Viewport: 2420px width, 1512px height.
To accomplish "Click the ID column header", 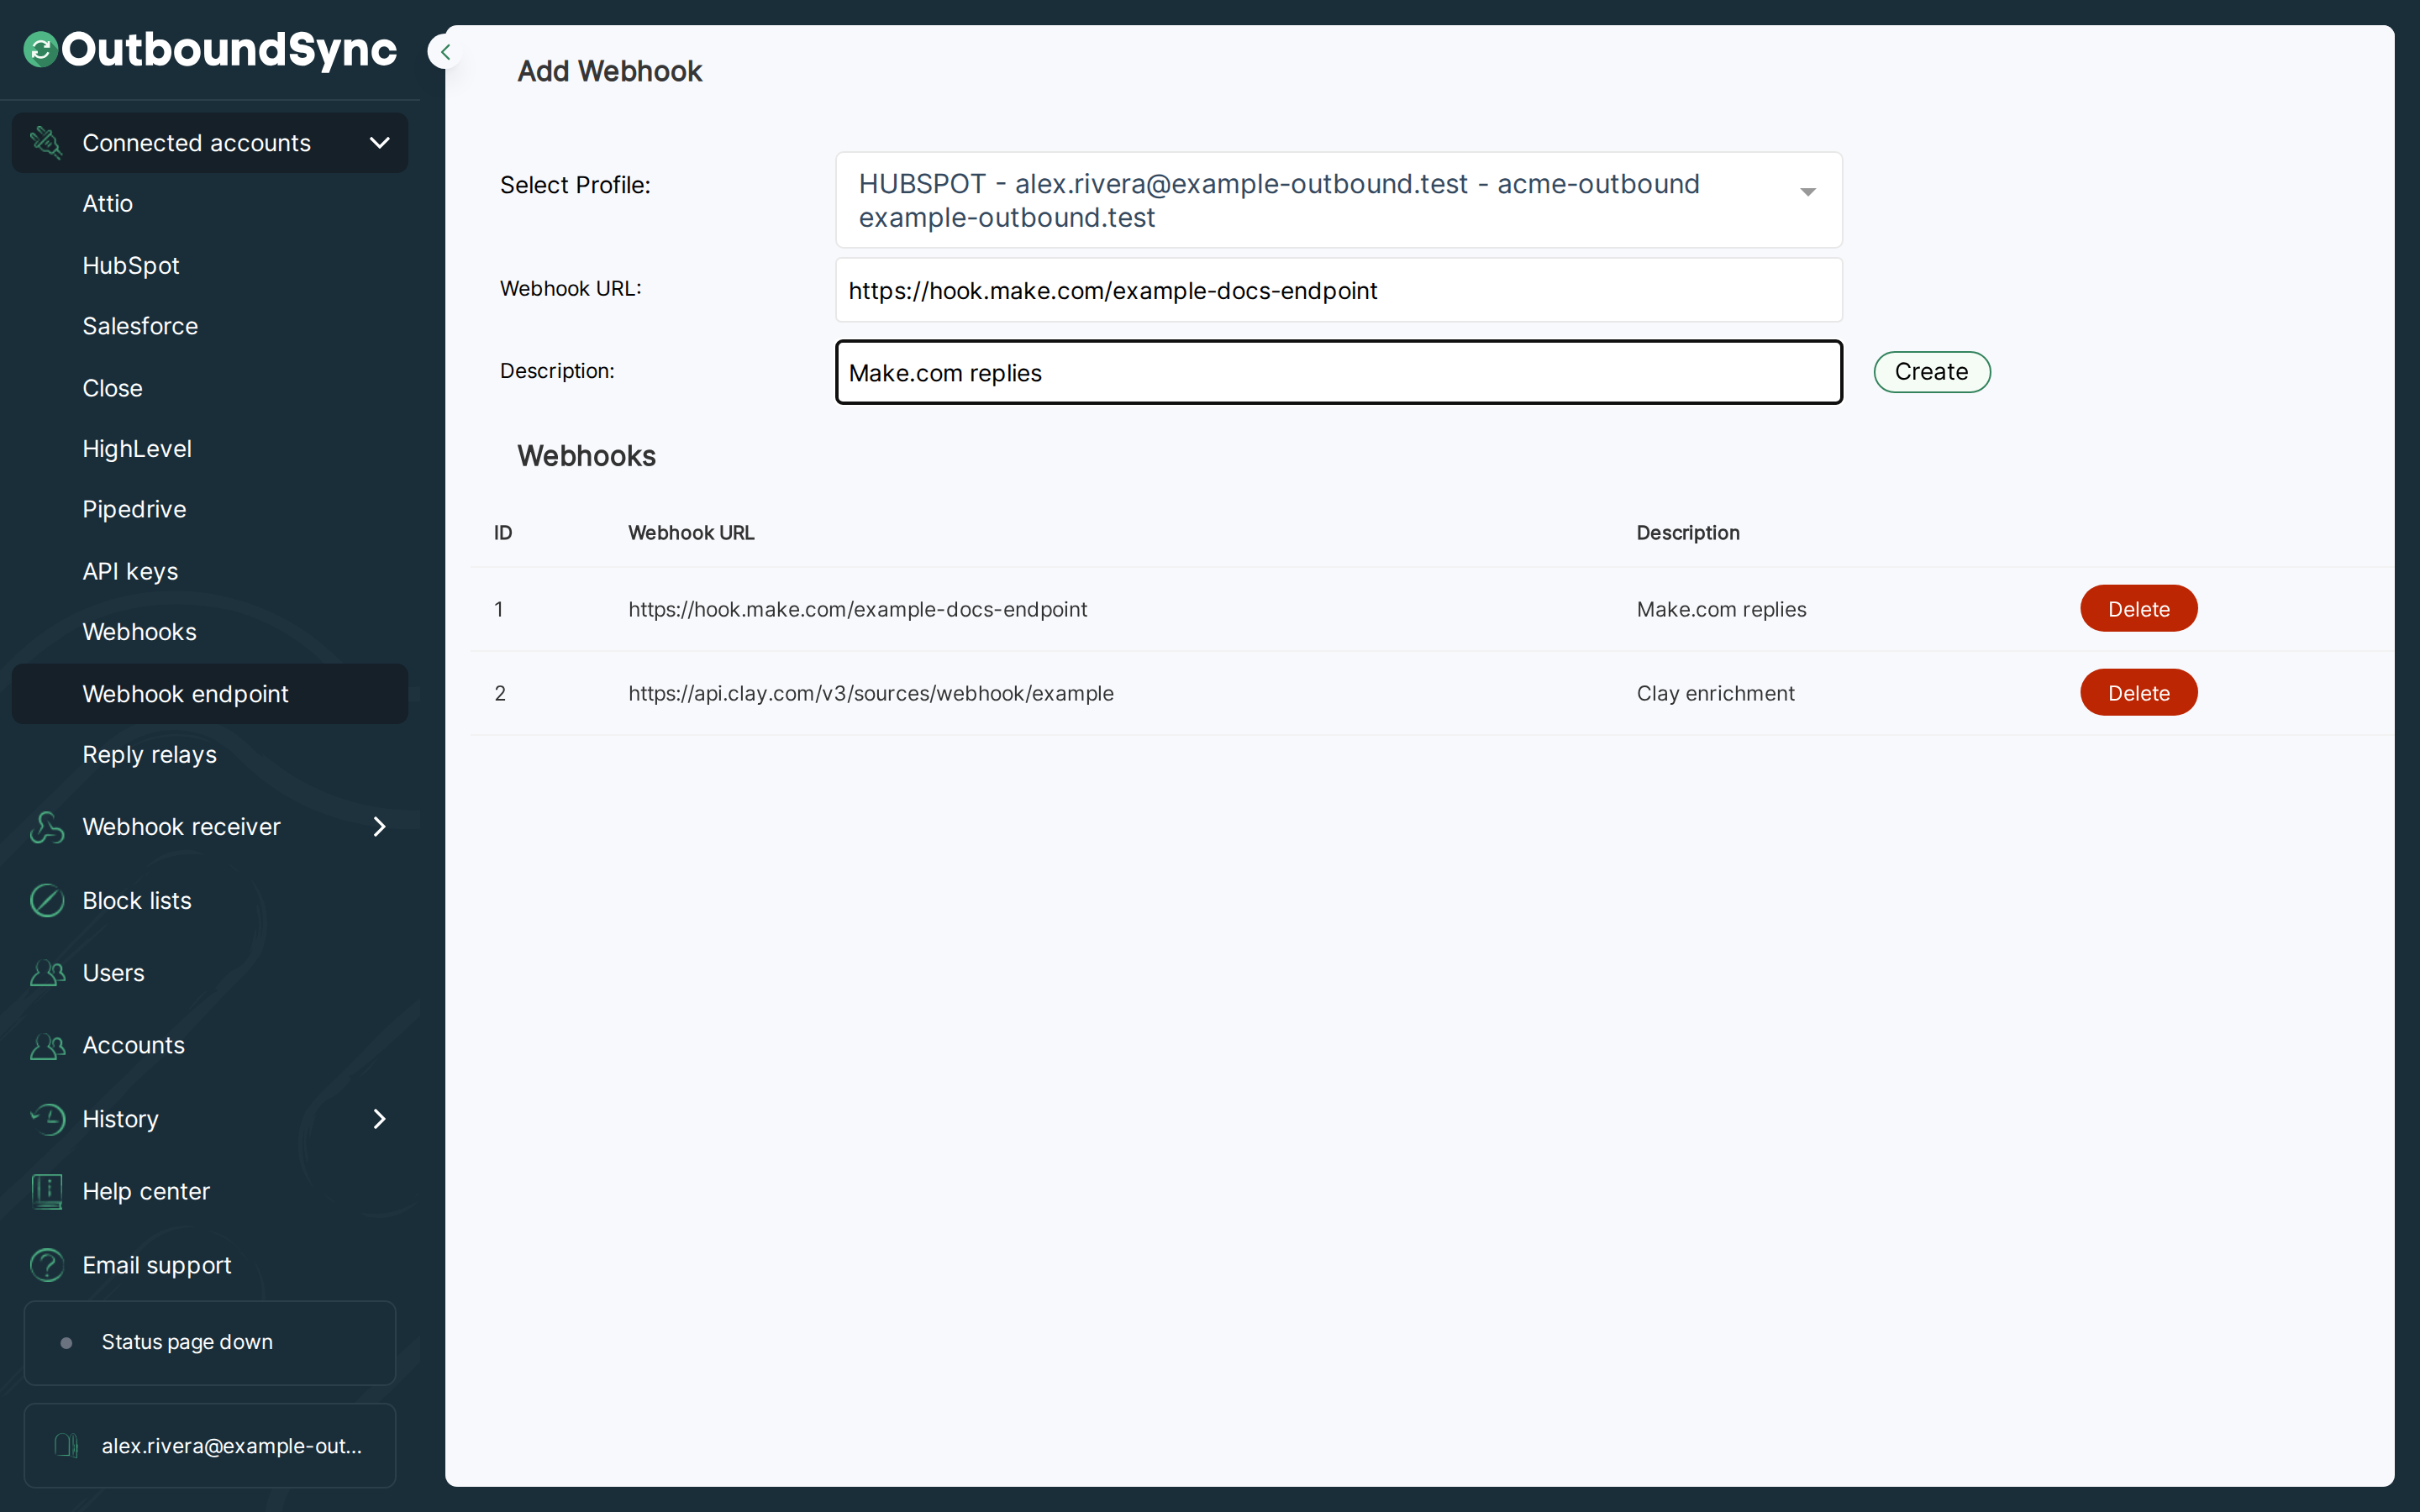I will (x=503, y=533).
